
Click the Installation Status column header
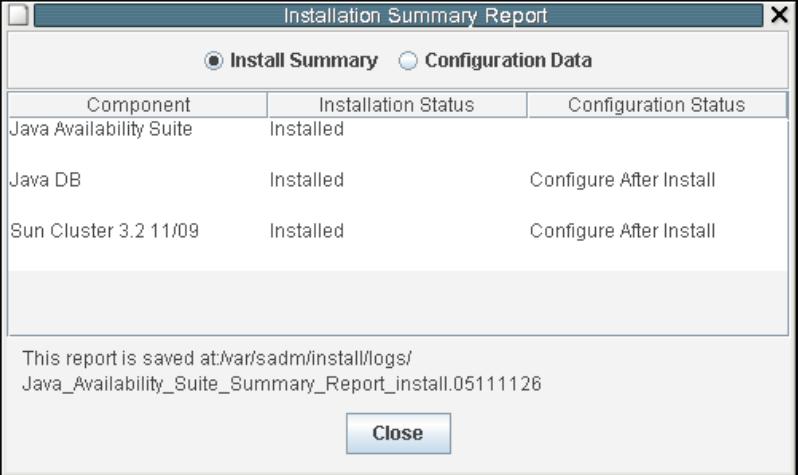pos(397,105)
